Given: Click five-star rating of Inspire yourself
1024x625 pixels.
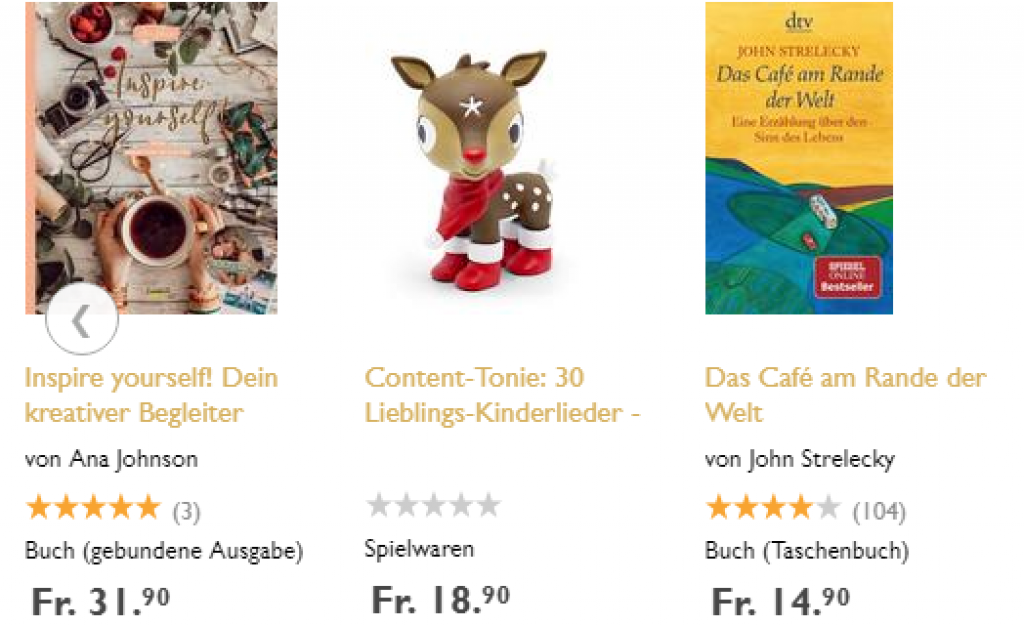Looking at the screenshot, I should [x=93, y=507].
